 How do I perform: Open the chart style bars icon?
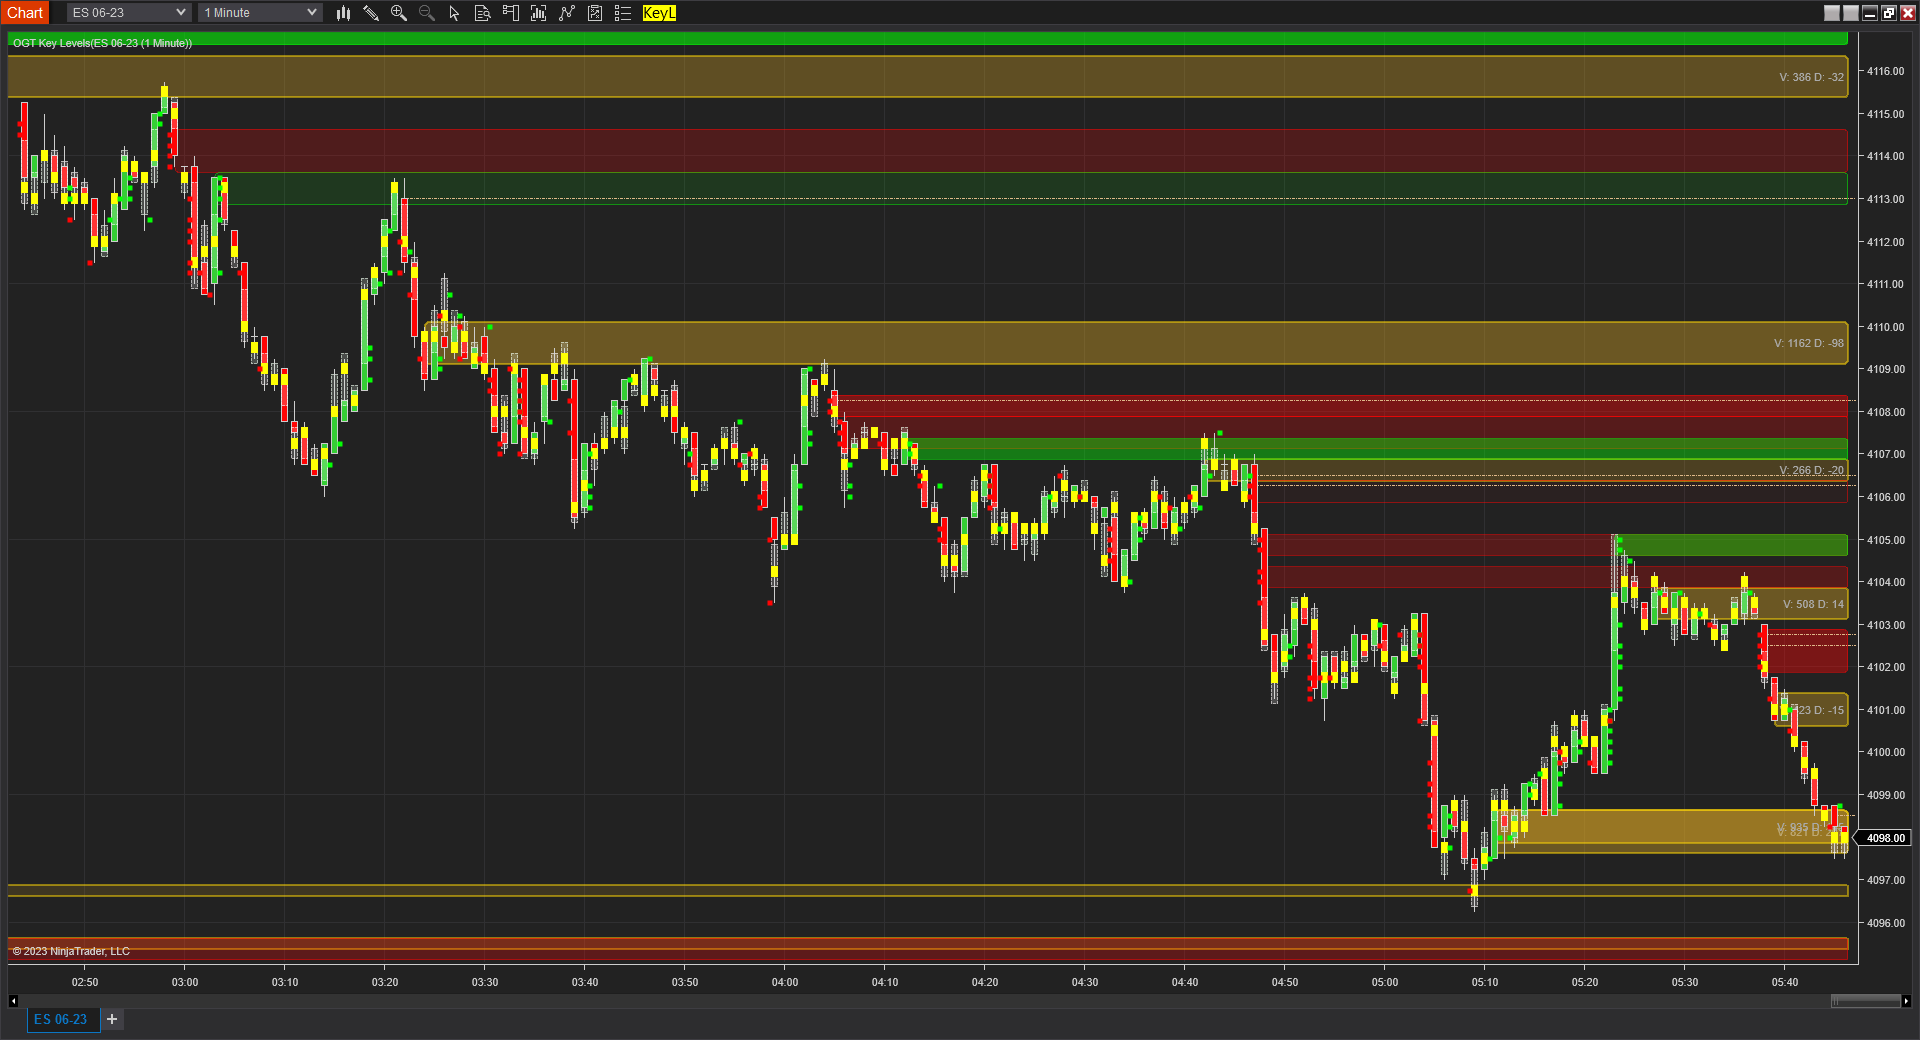coord(343,13)
